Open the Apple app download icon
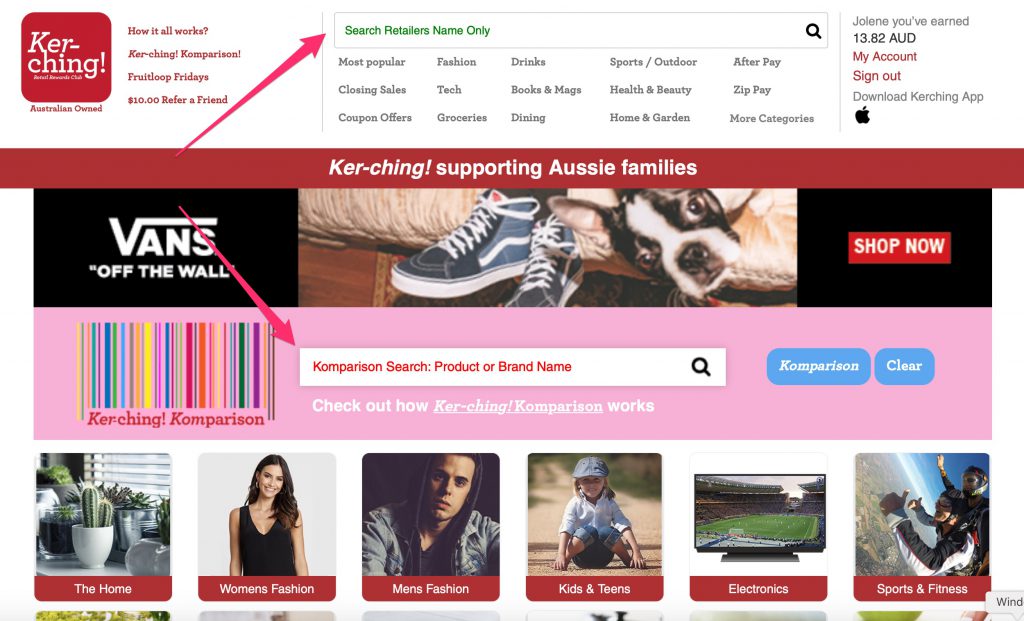This screenshot has height=621, width=1024. pyautogui.click(x=862, y=116)
